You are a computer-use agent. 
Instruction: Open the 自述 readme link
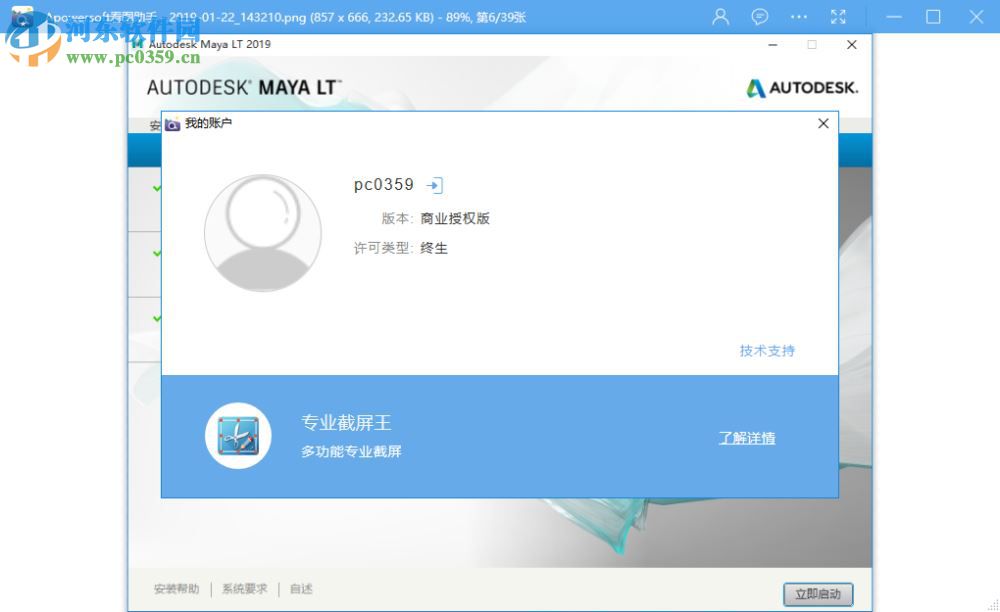pos(301,589)
